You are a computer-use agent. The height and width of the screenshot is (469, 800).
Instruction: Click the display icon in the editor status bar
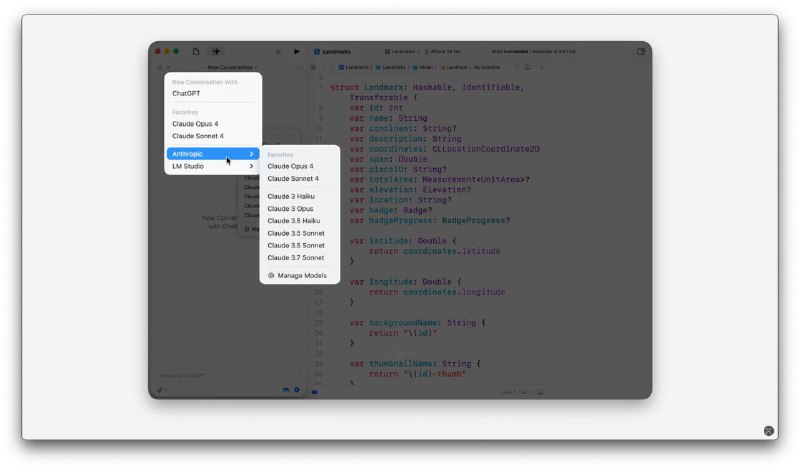tap(540, 392)
